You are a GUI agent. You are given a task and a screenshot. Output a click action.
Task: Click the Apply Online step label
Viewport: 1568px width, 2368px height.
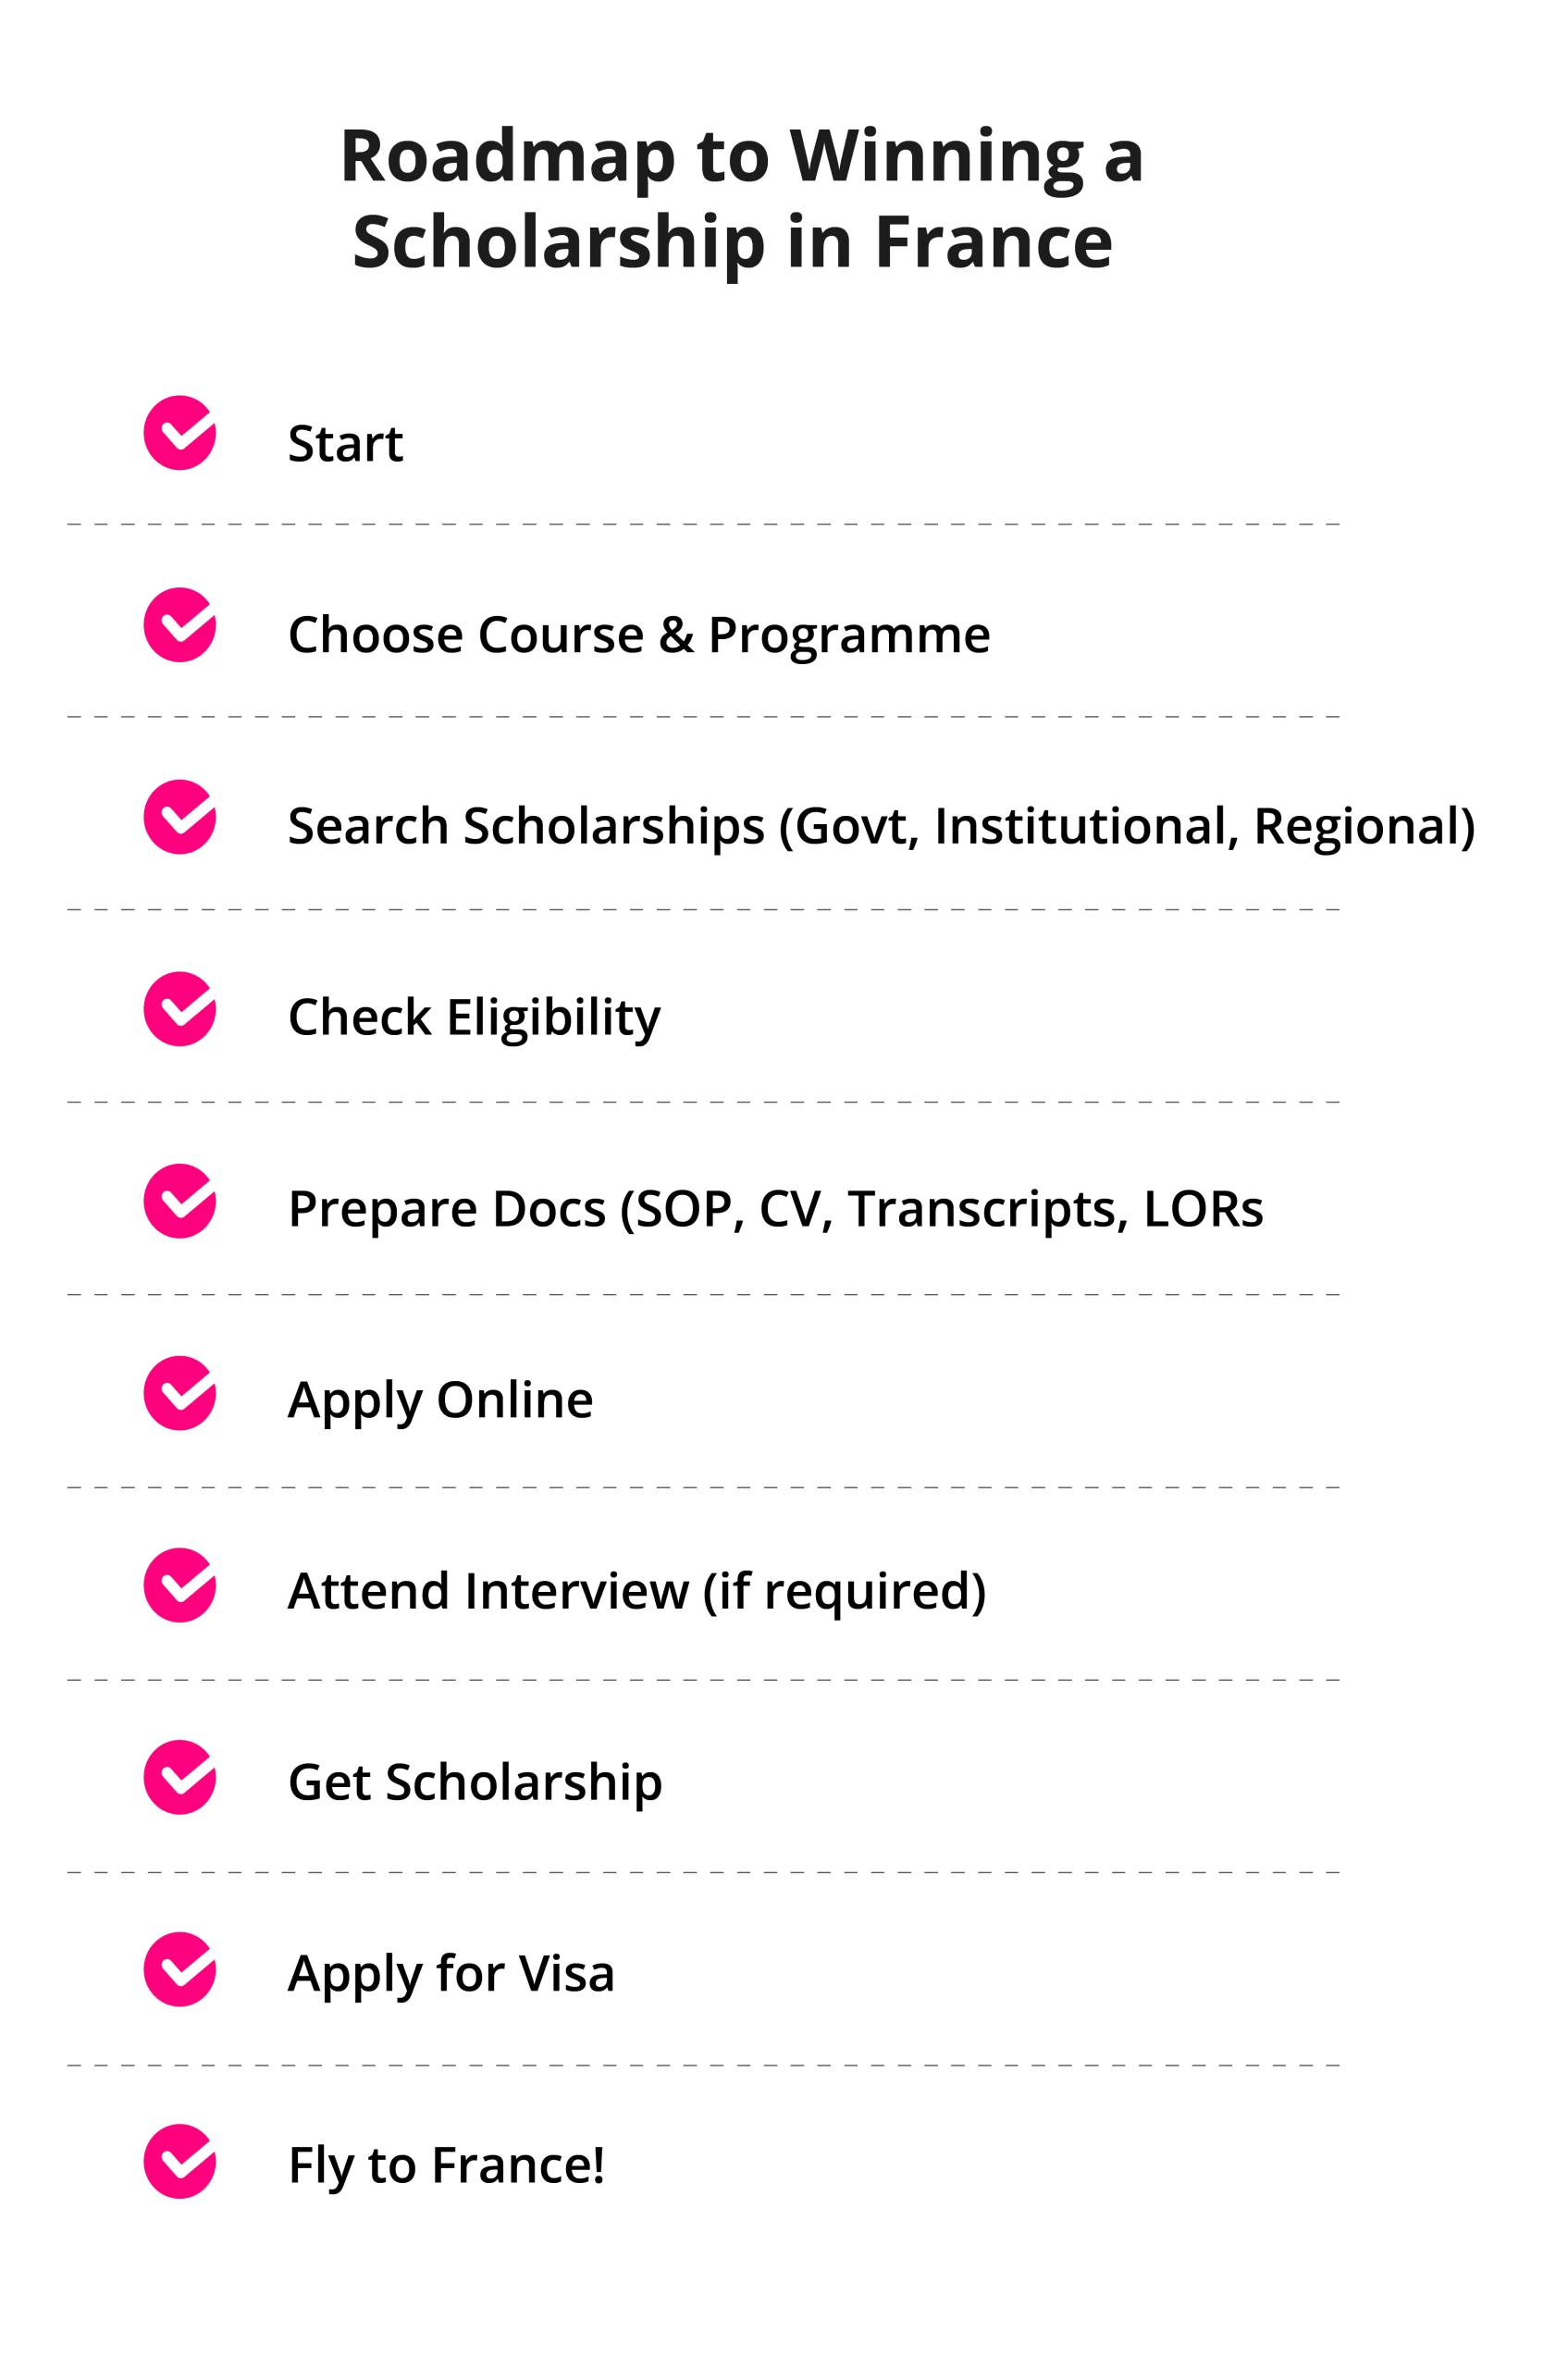pyautogui.click(x=440, y=1401)
